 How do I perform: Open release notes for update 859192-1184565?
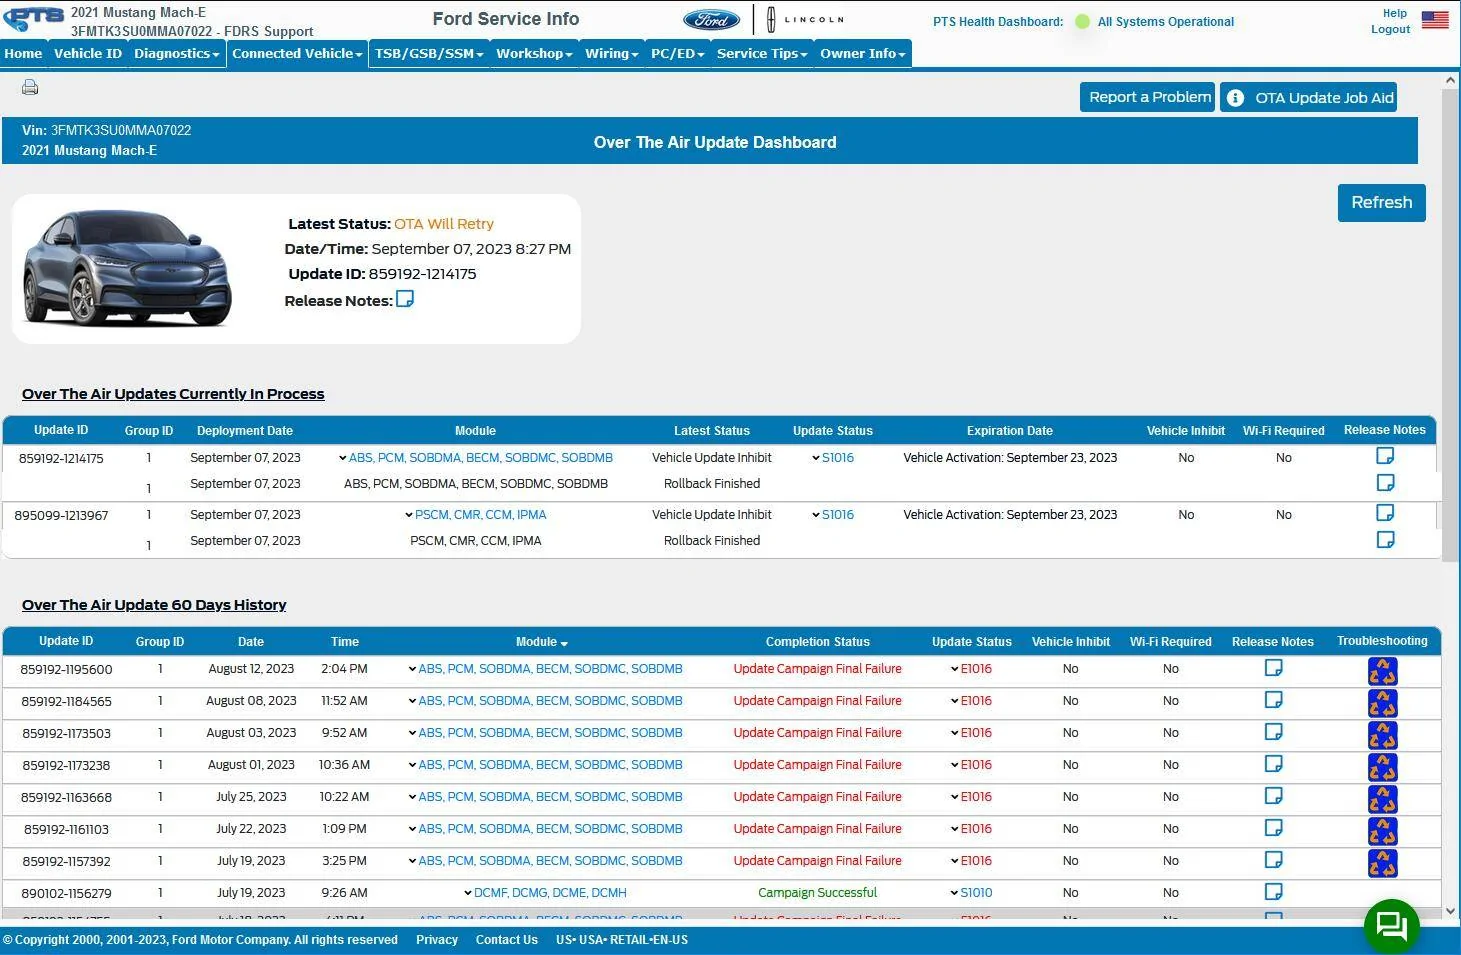1273,700
